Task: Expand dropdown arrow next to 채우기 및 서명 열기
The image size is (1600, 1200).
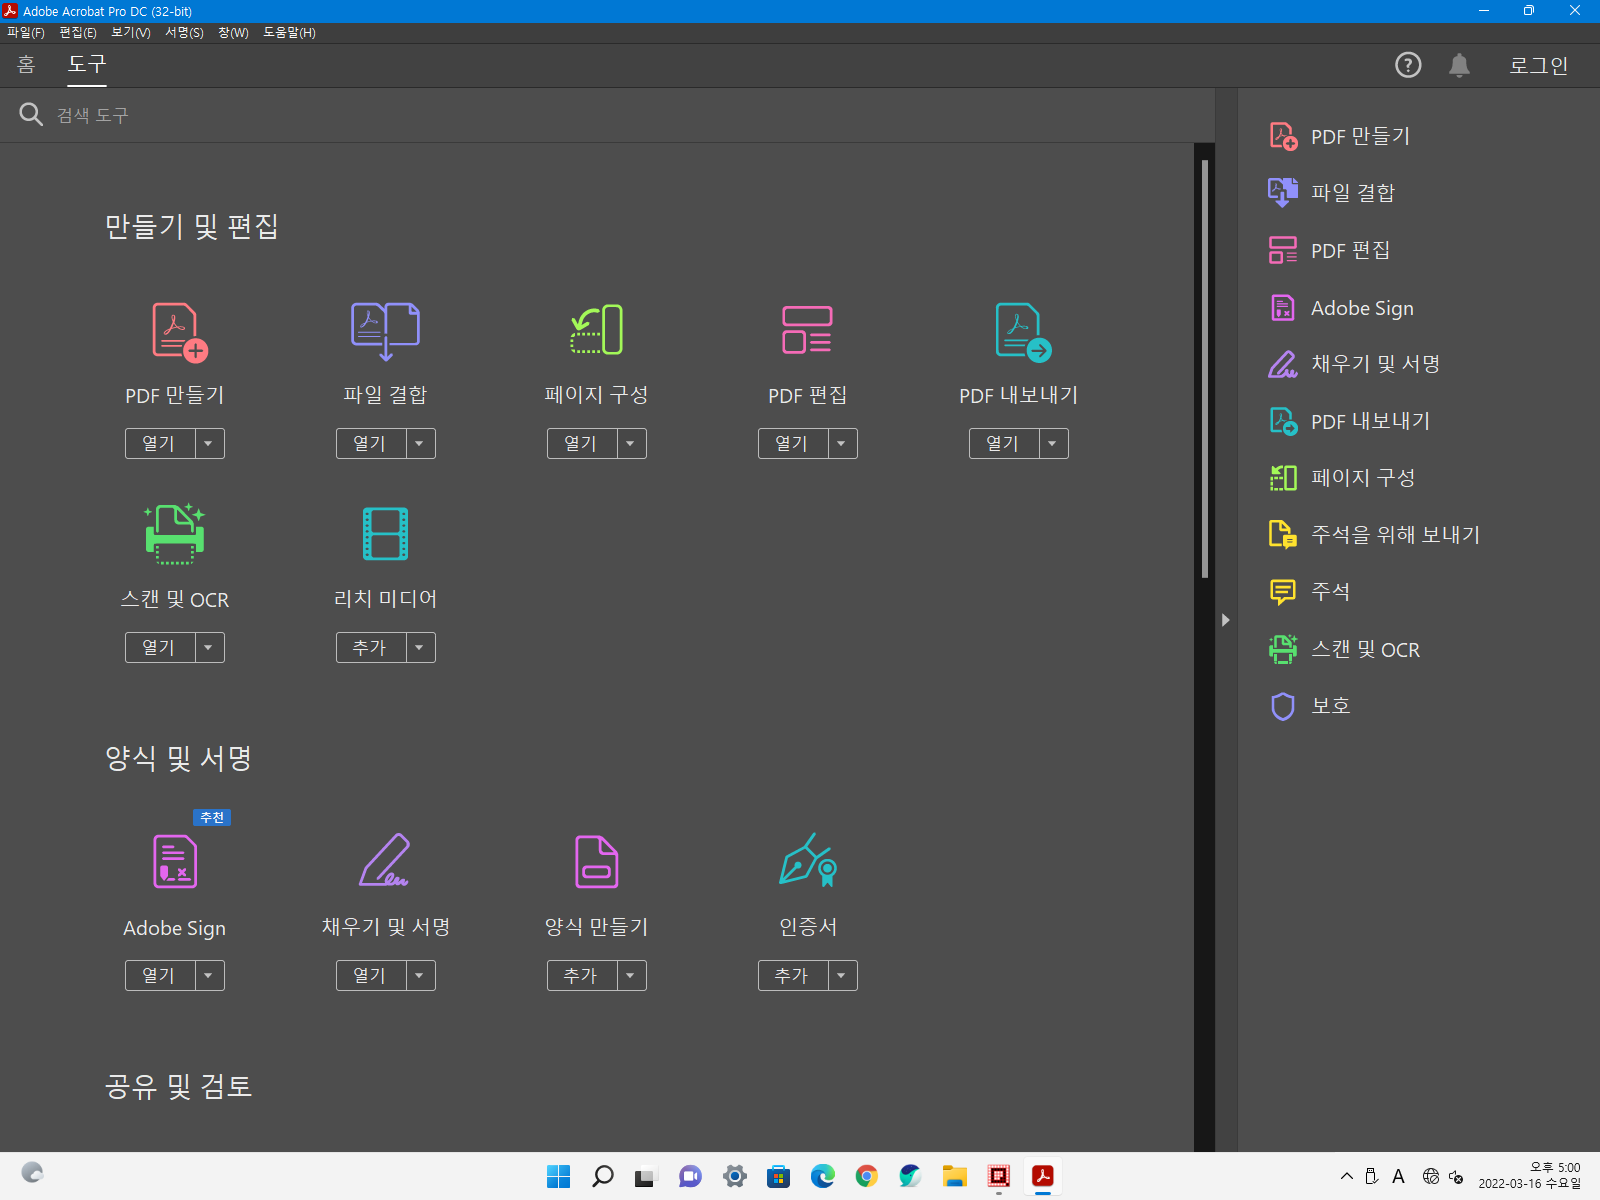Action: (420, 975)
